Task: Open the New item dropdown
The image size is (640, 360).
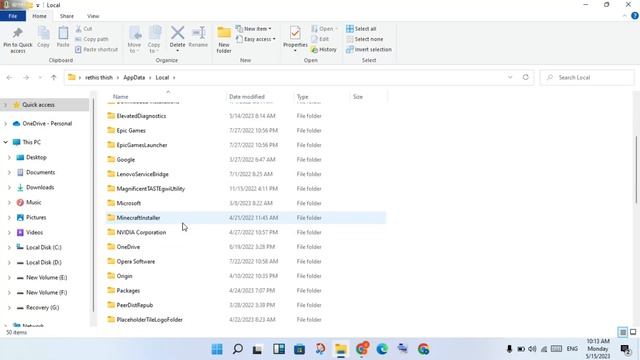Action: pyautogui.click(x=253, y=29)
